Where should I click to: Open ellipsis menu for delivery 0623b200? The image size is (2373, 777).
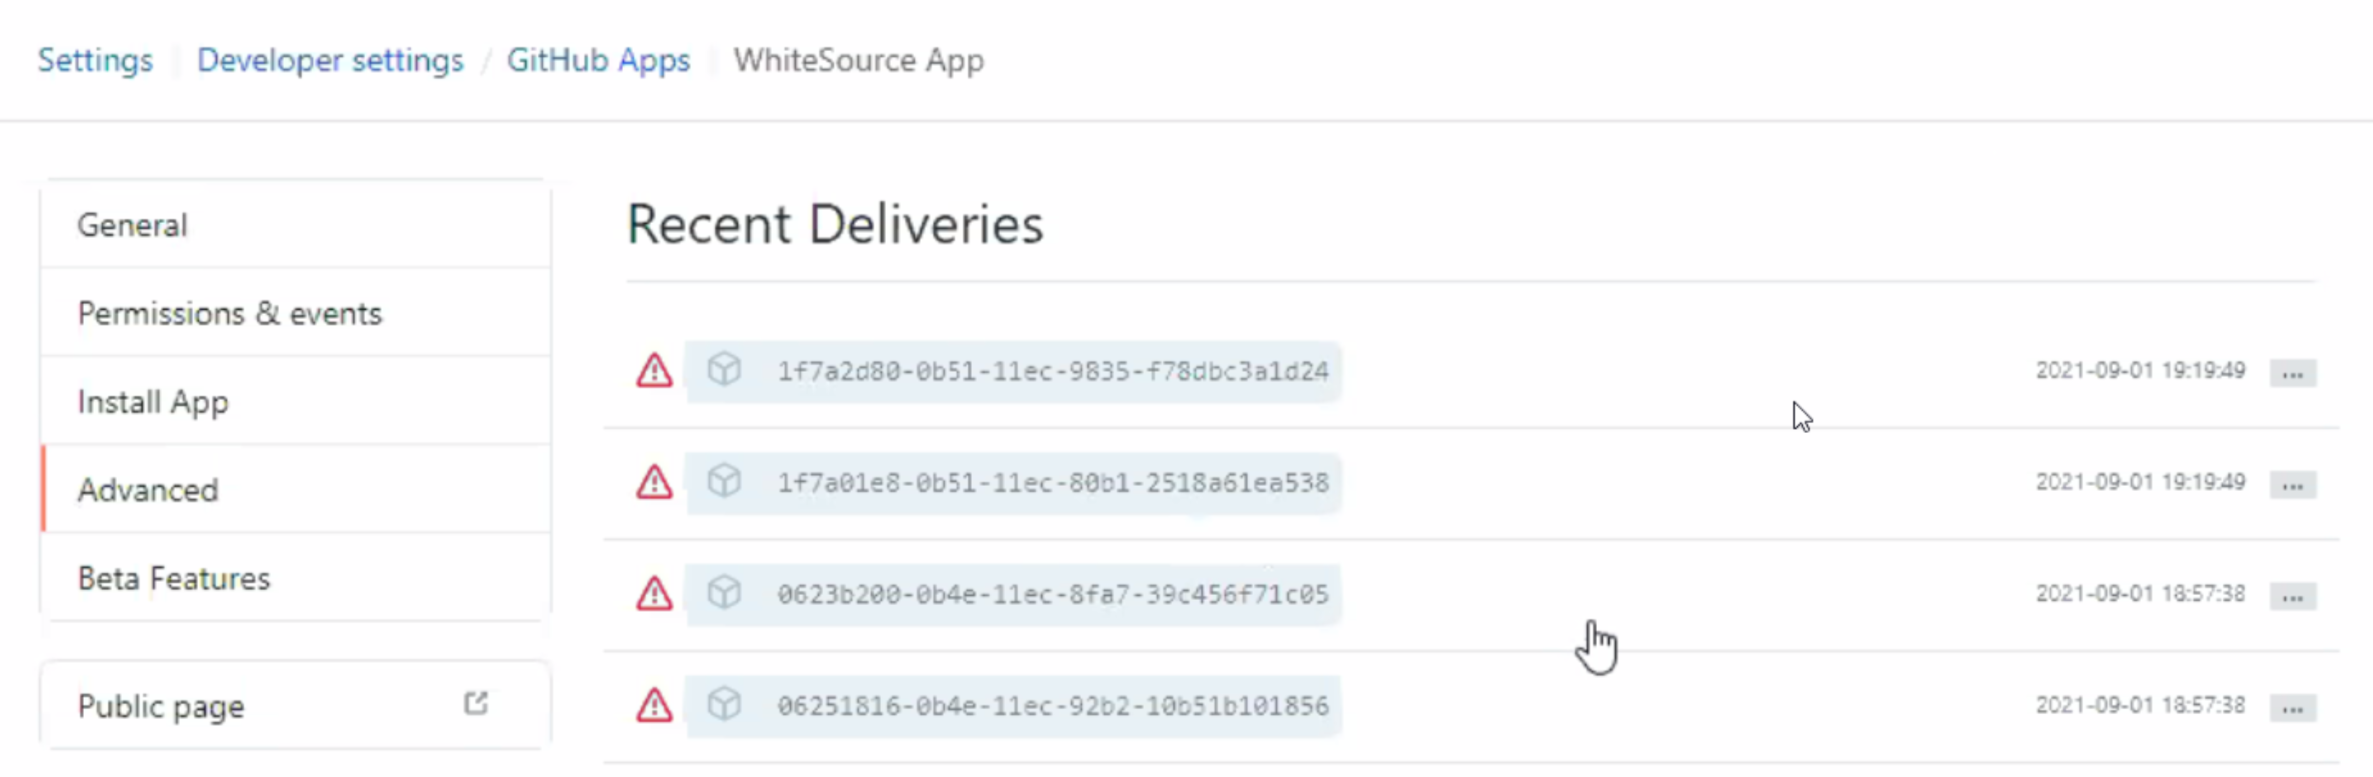2292,597
